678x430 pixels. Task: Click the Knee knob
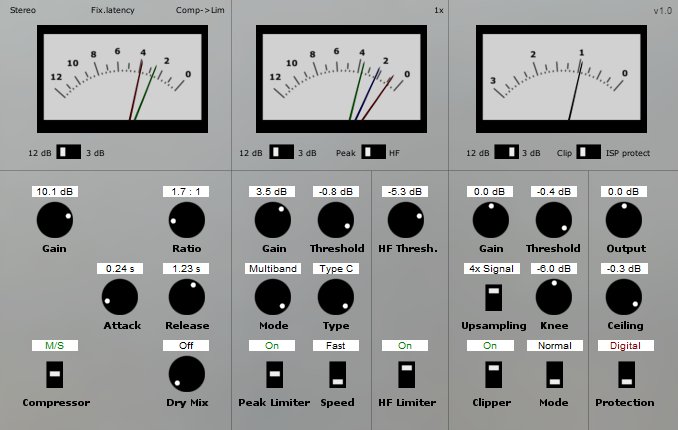tap(555, 298)
